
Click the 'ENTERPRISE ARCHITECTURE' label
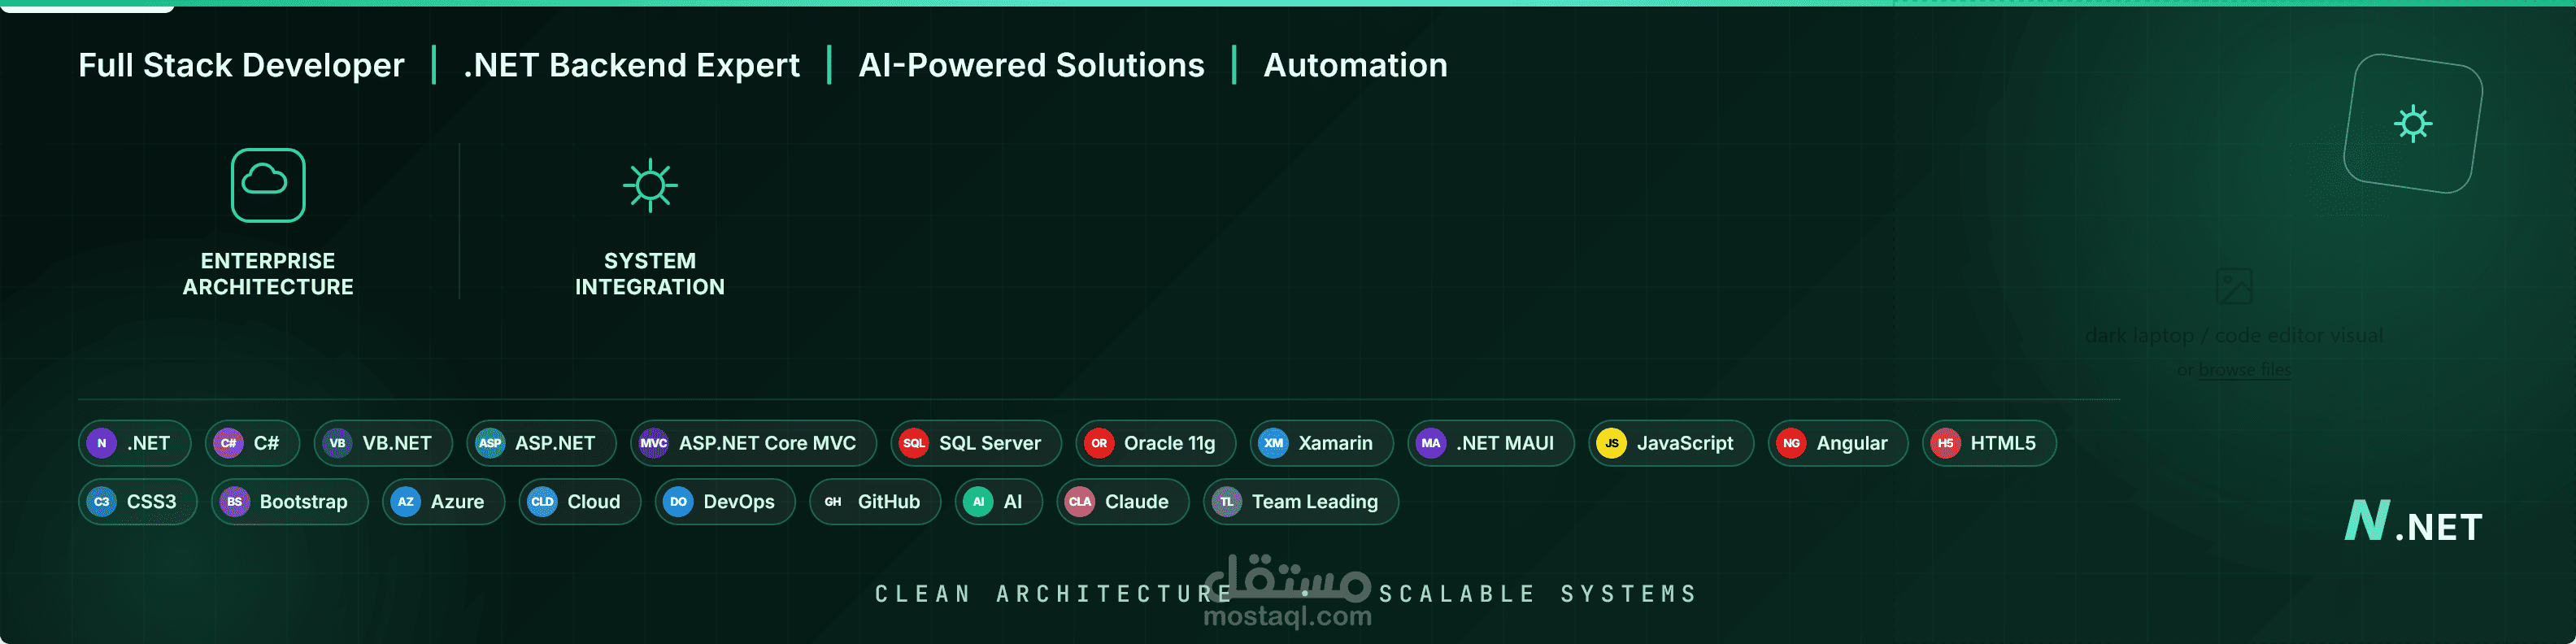[268, 274]
